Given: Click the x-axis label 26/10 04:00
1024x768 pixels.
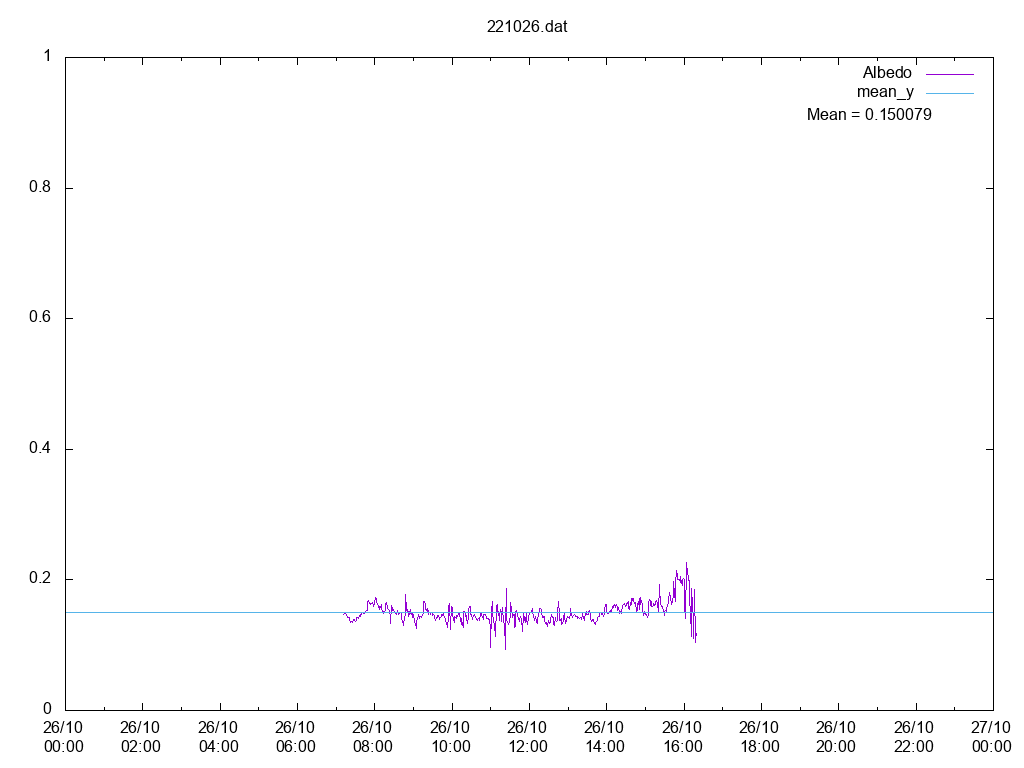Looking at the screenshot, I should [x=218, y=737].
